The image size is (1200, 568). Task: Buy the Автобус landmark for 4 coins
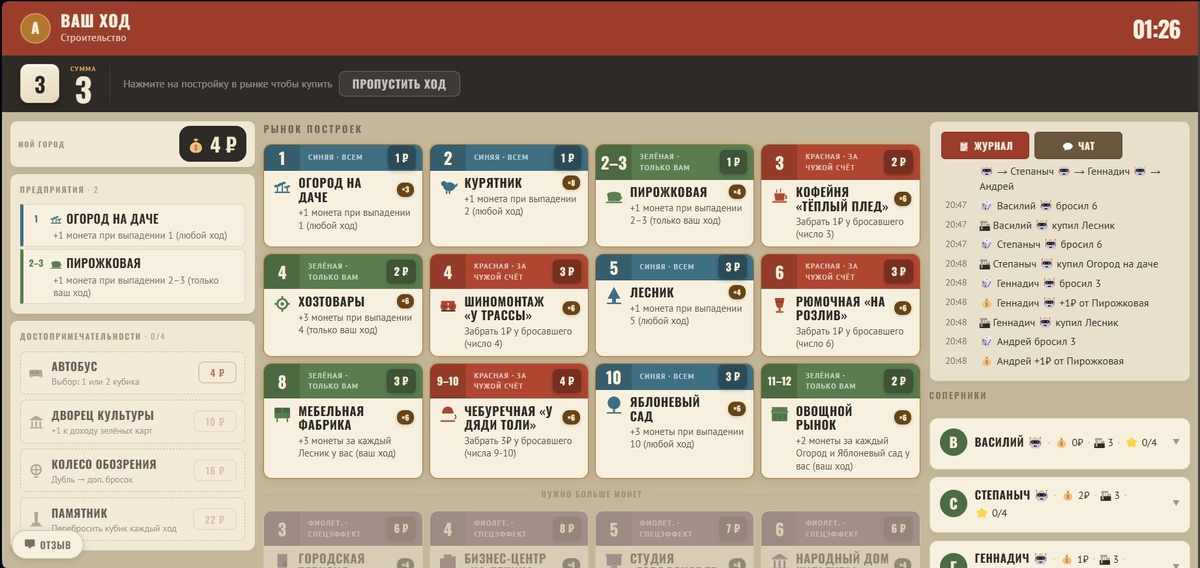tap(133, 373)
